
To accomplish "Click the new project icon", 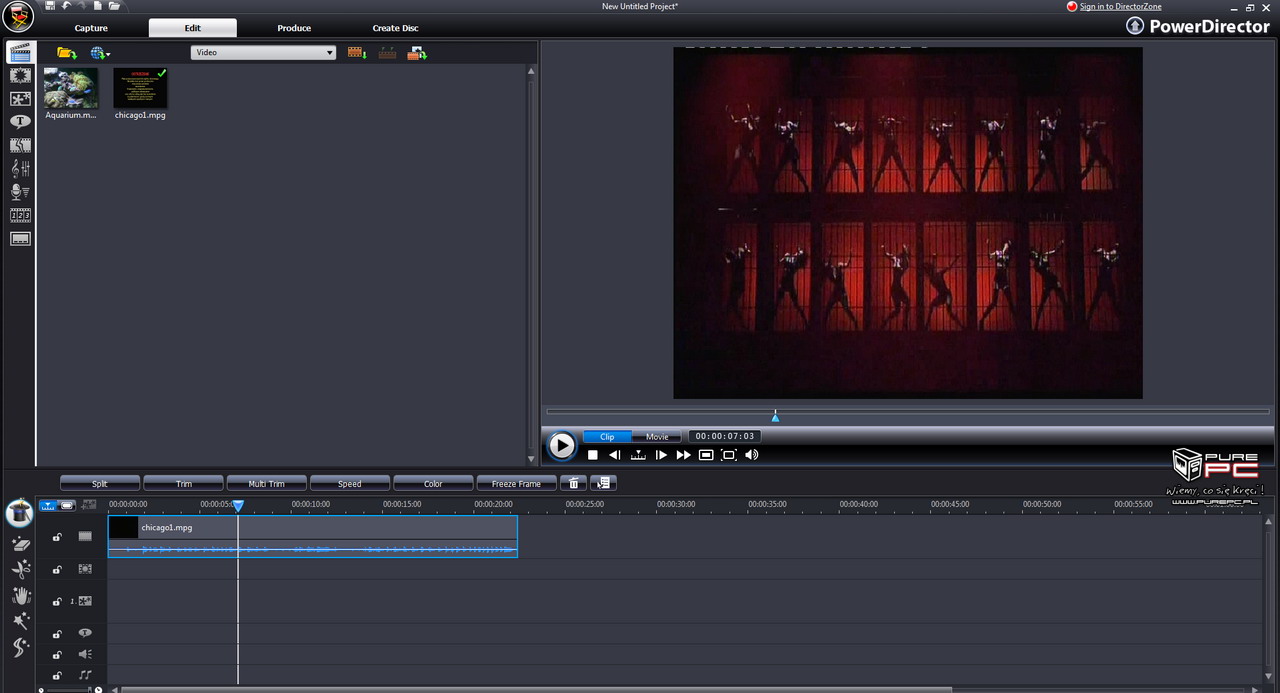I will pyautogui.click(x=98, y=6).
